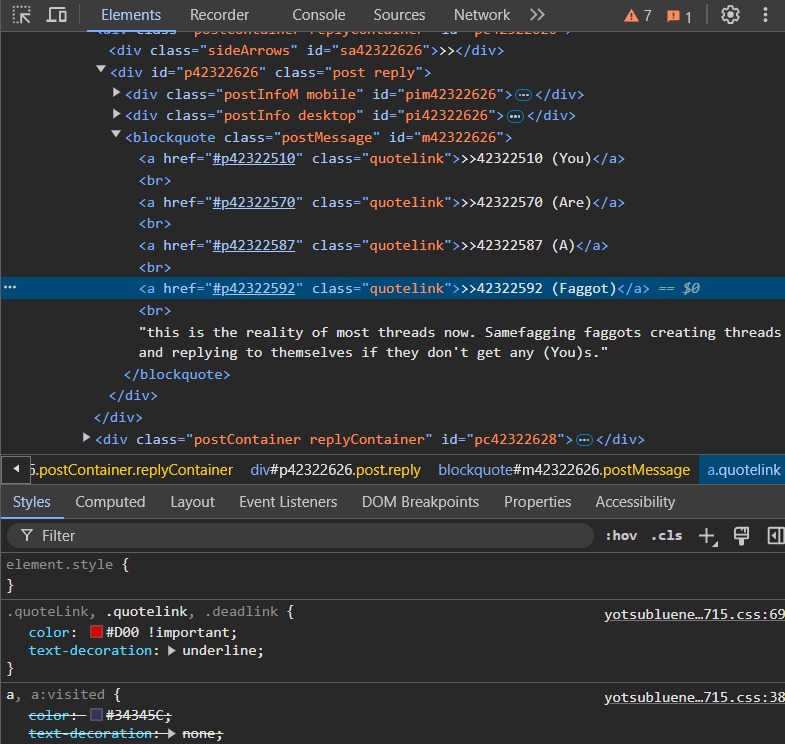Expand the text-decoration none shorthand triangle

click(171, 733)
